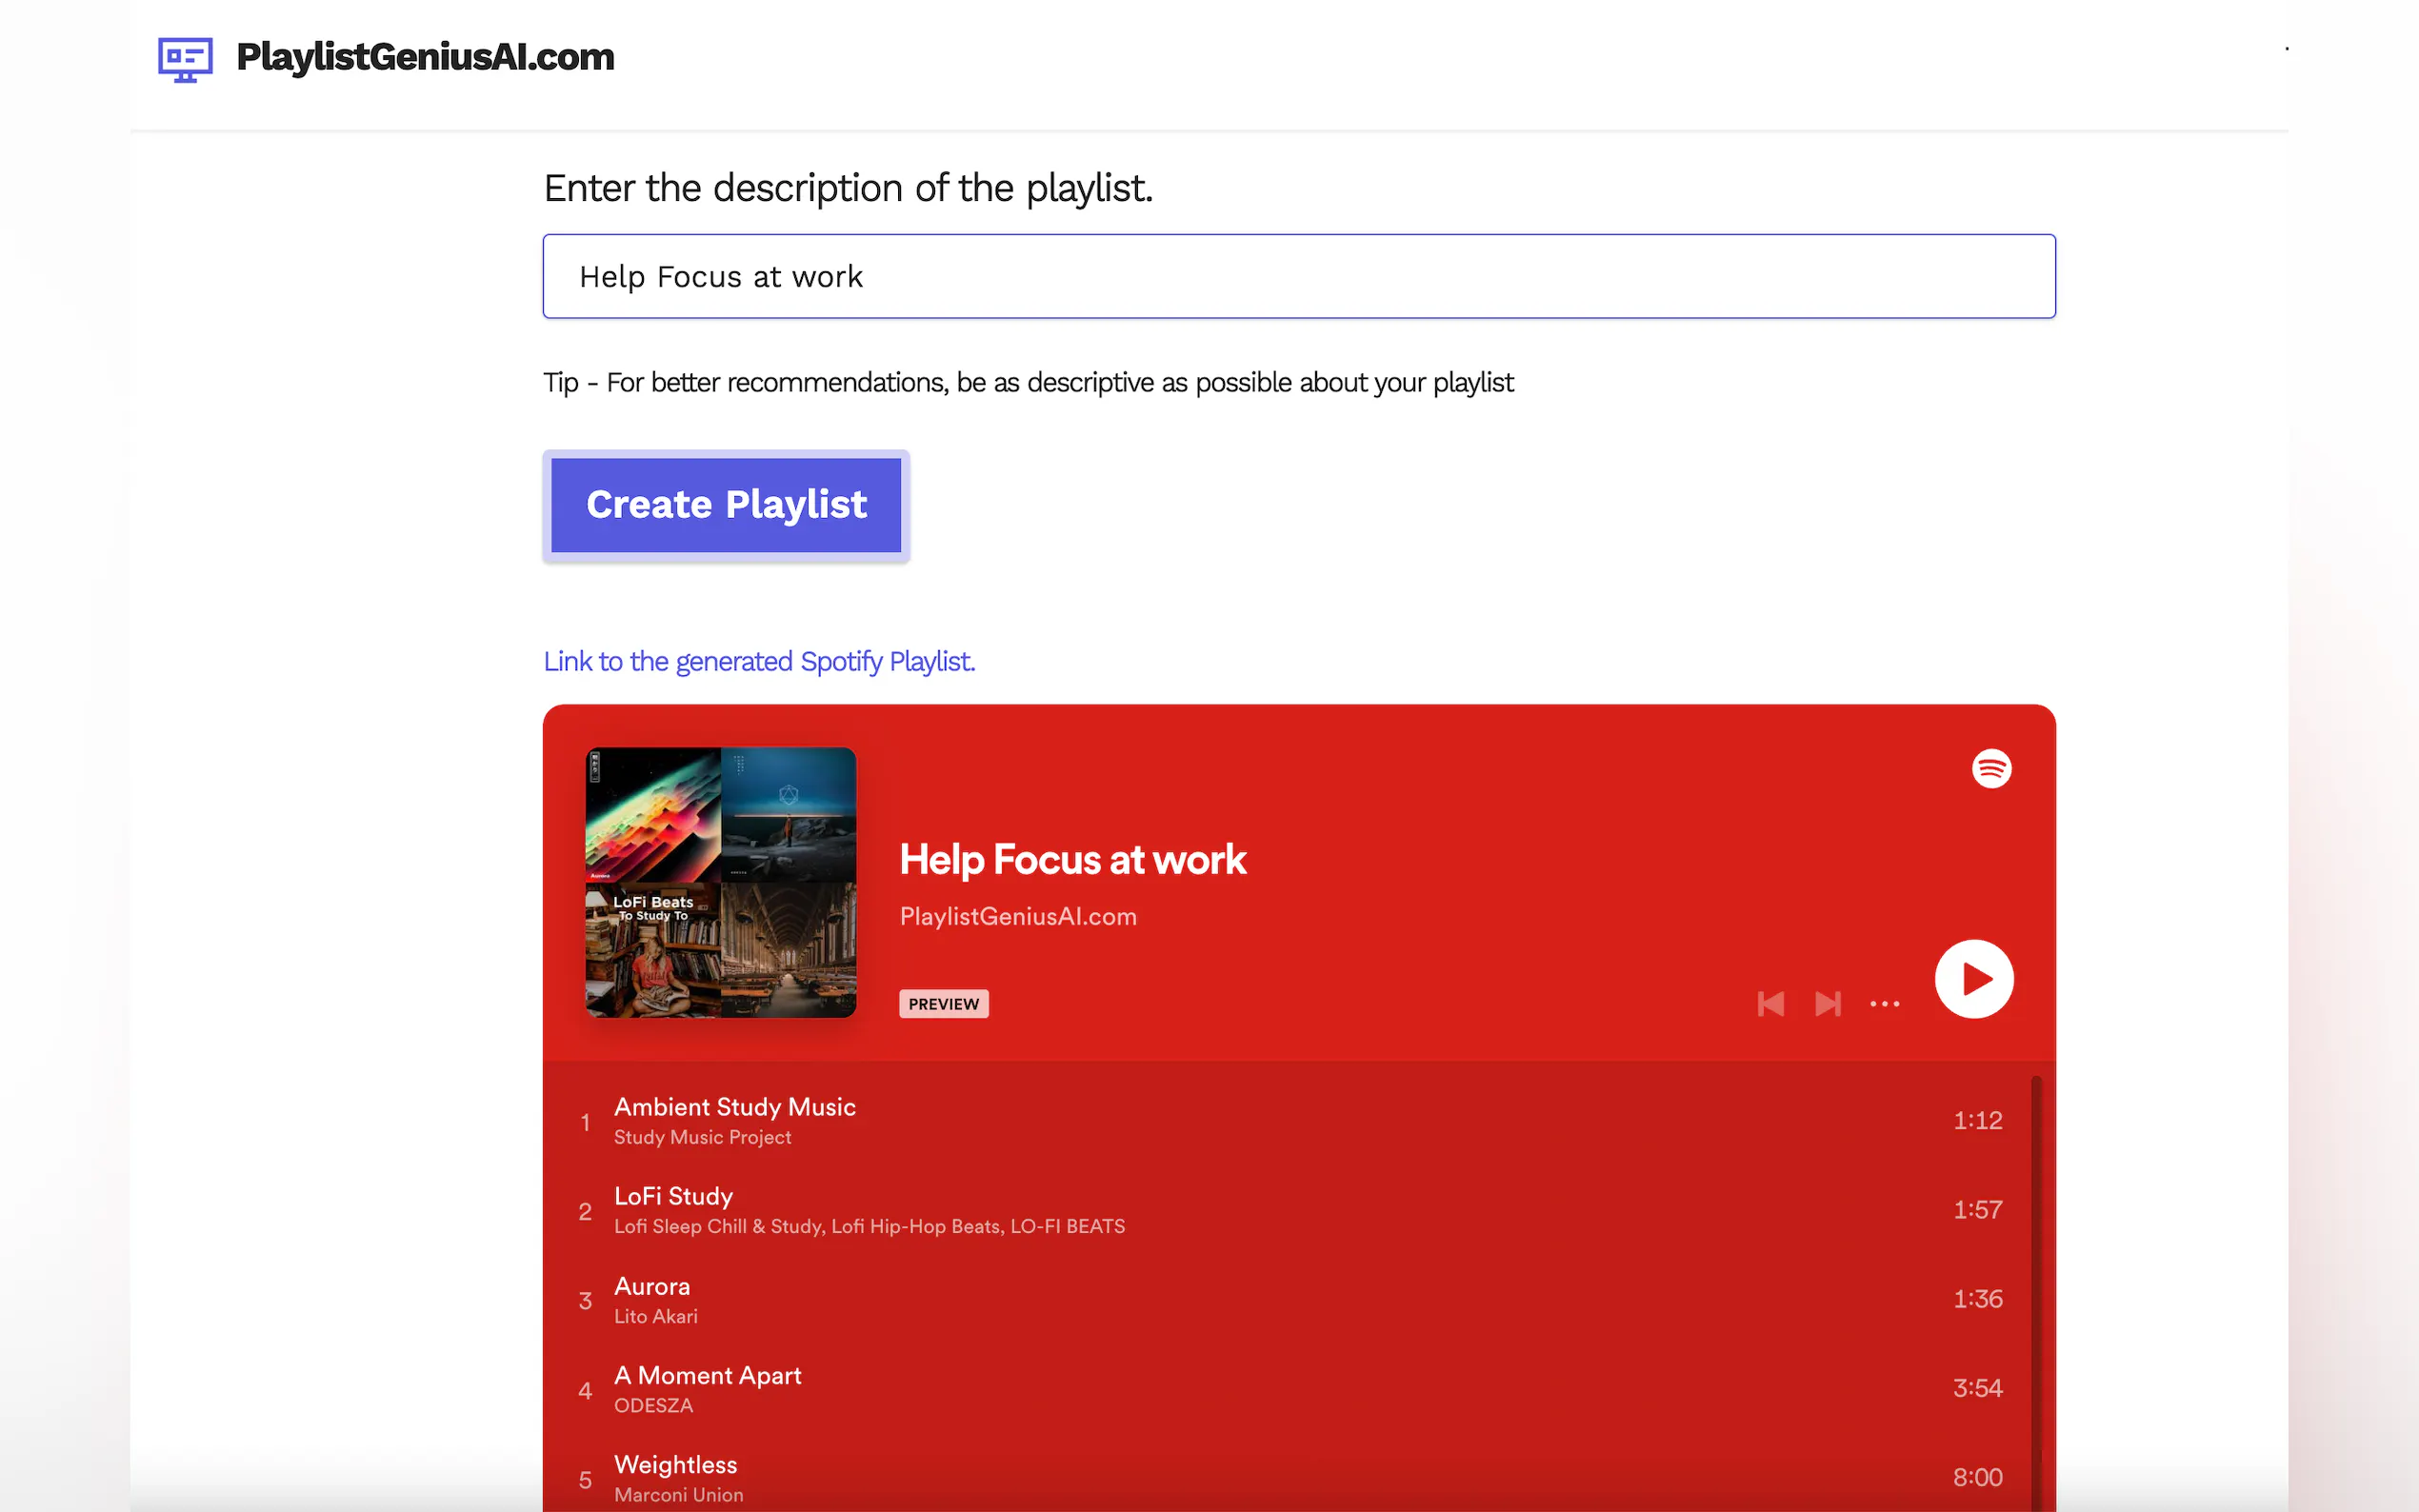
Task: Open the generated Spotify Playlist link
Action: point(759,661)
